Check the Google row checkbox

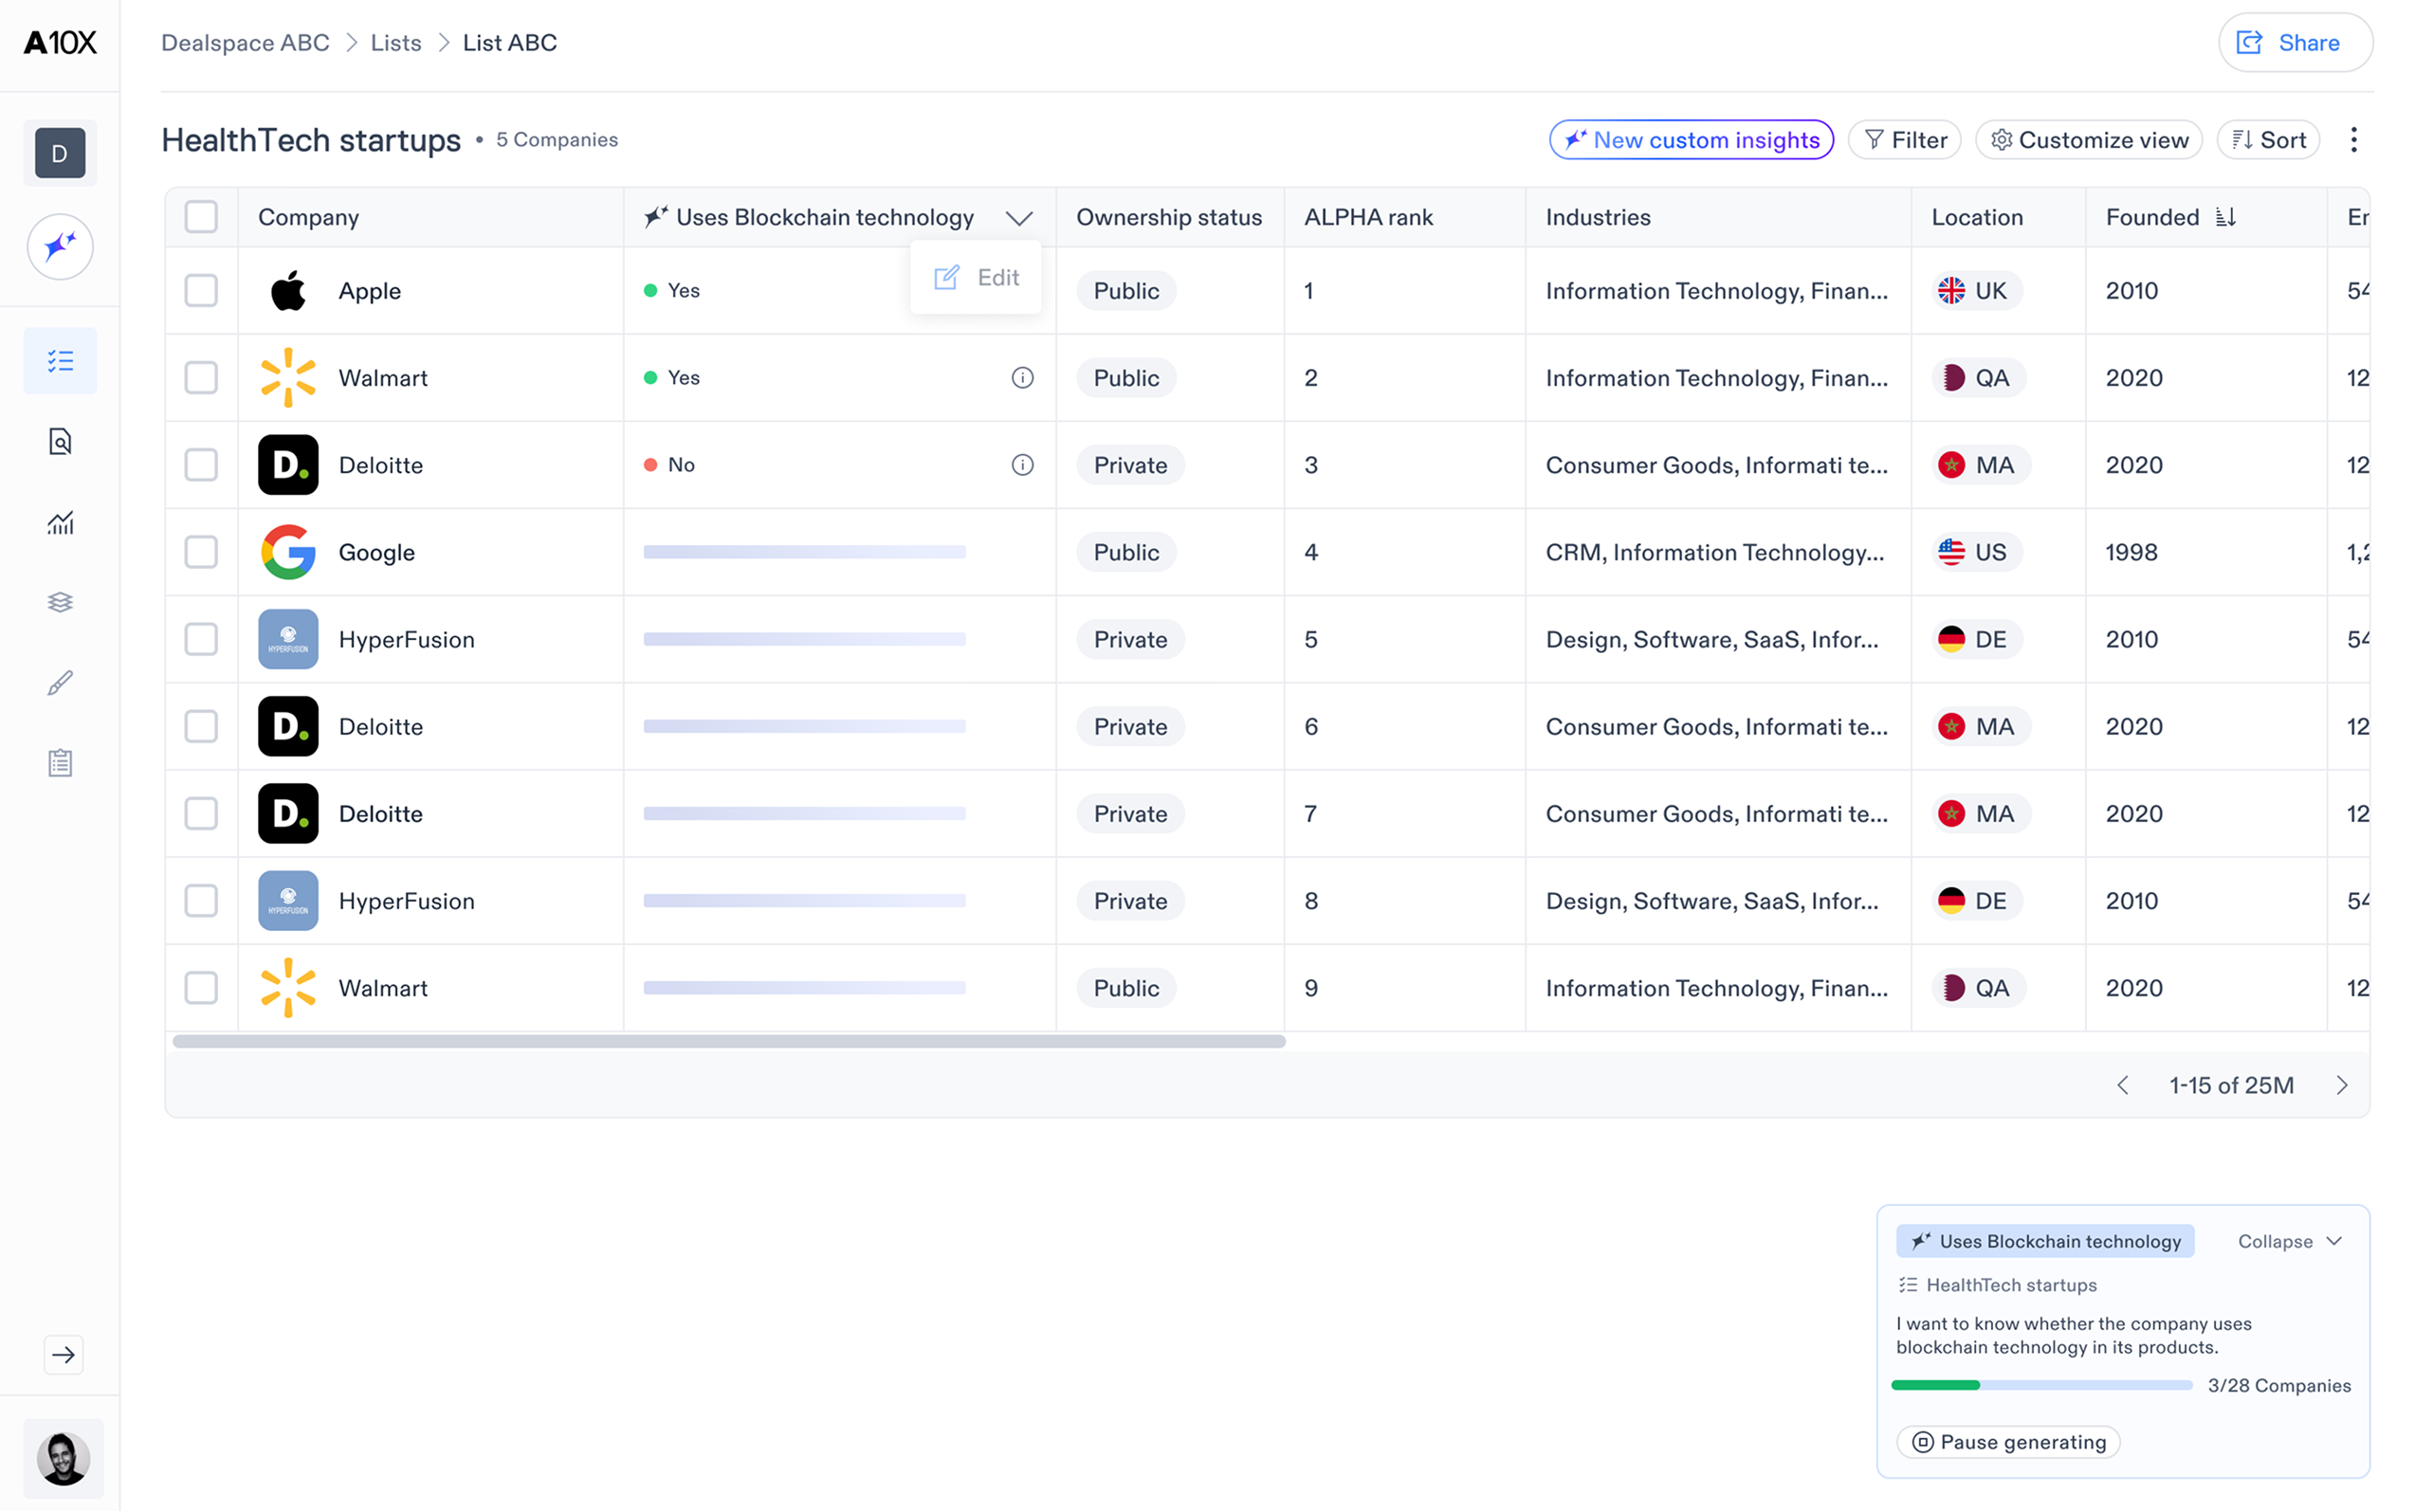(201, 551)
